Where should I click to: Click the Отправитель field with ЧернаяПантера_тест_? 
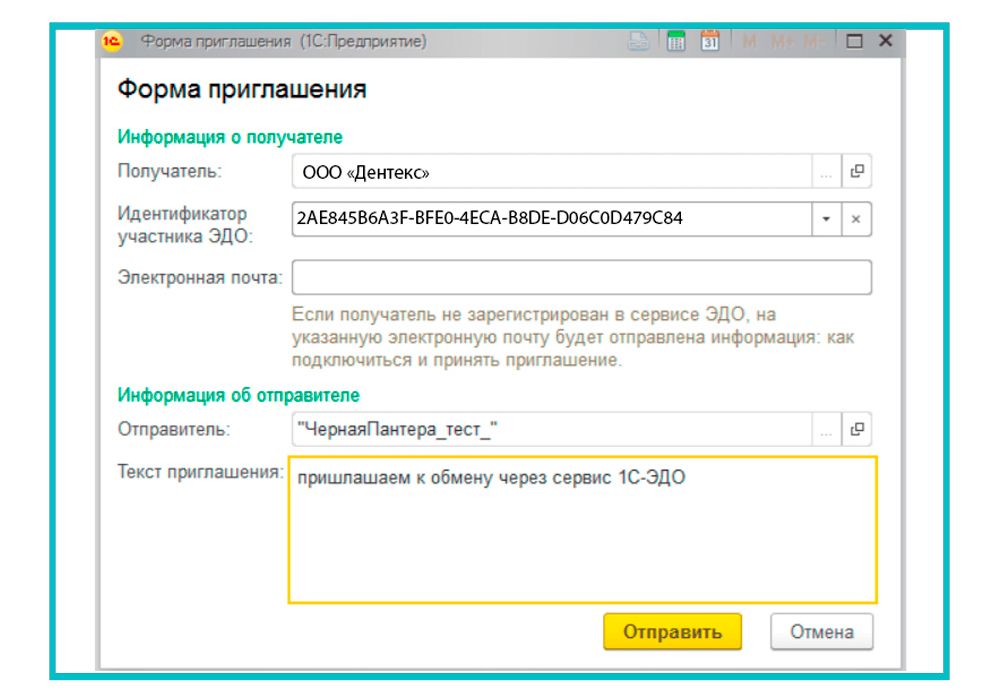552,430
